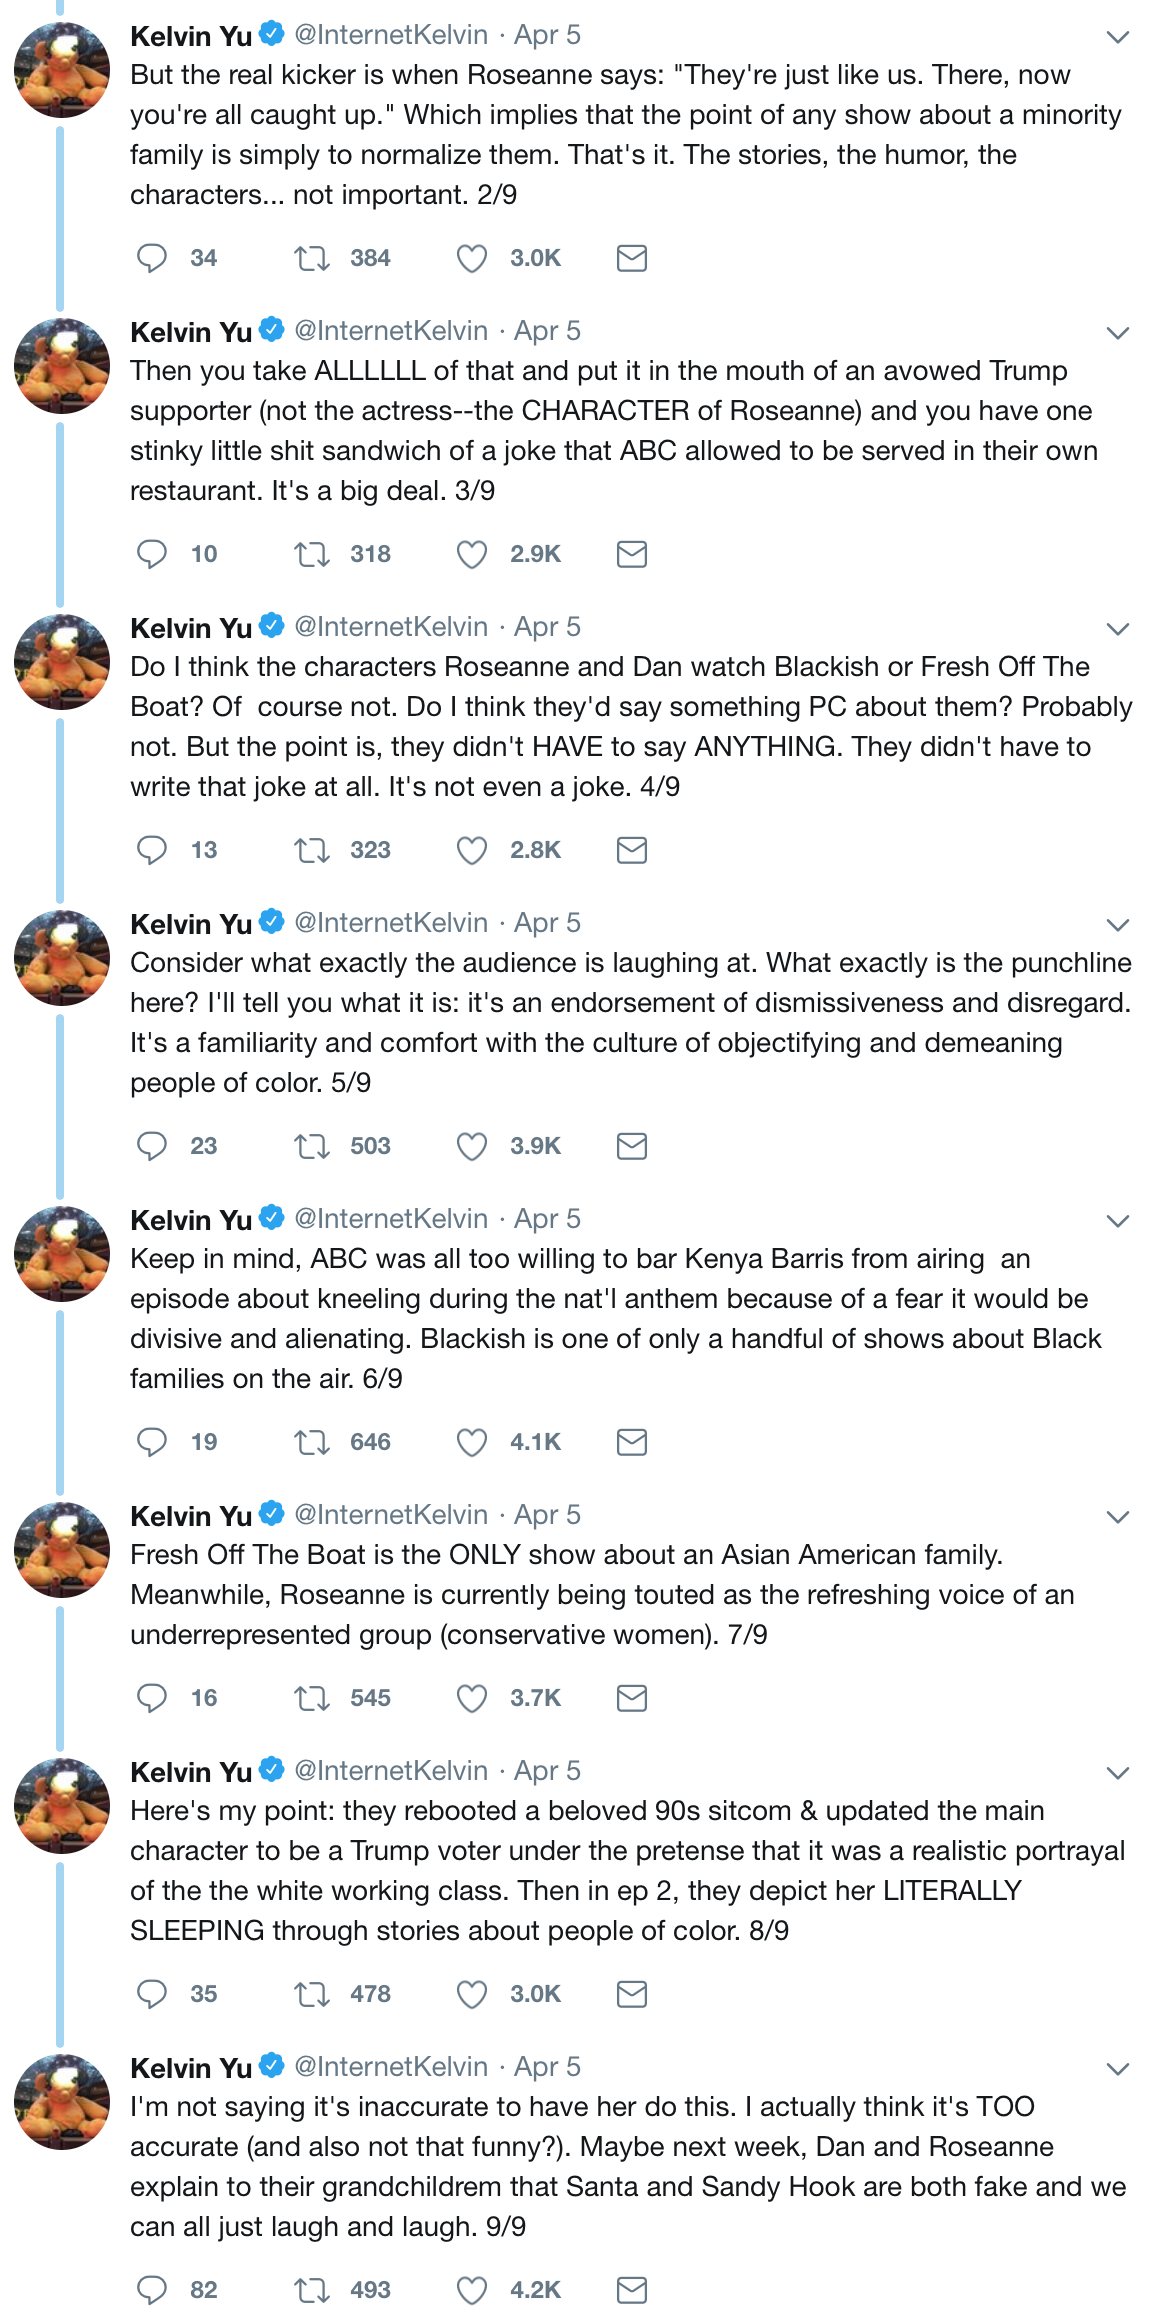This screenshot has height=2322, width=1154.
Task: Open more options on the 9/9 tweet
Action: click(x=1118, y=2069)
